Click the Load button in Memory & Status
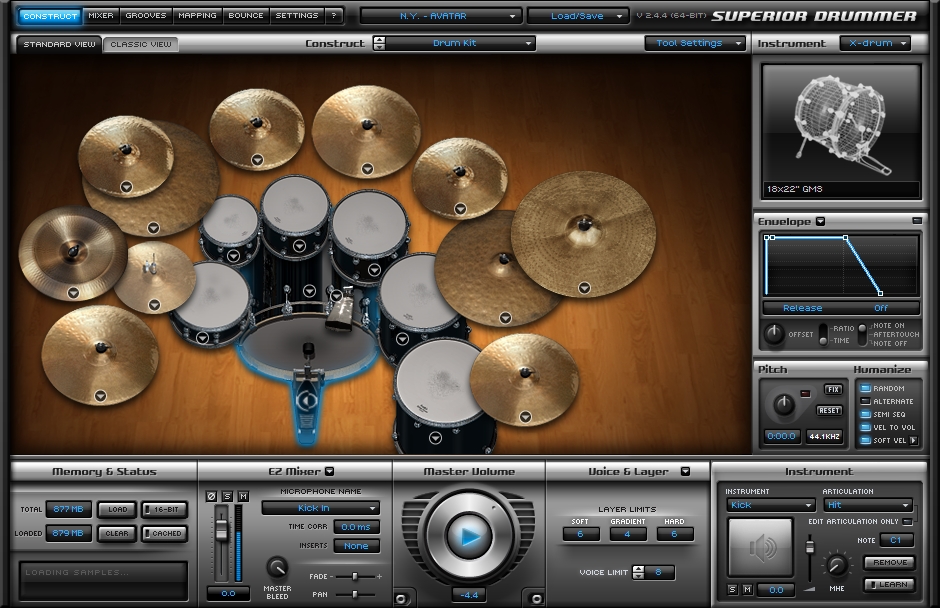The image size is (940, 608). (118, 510)
